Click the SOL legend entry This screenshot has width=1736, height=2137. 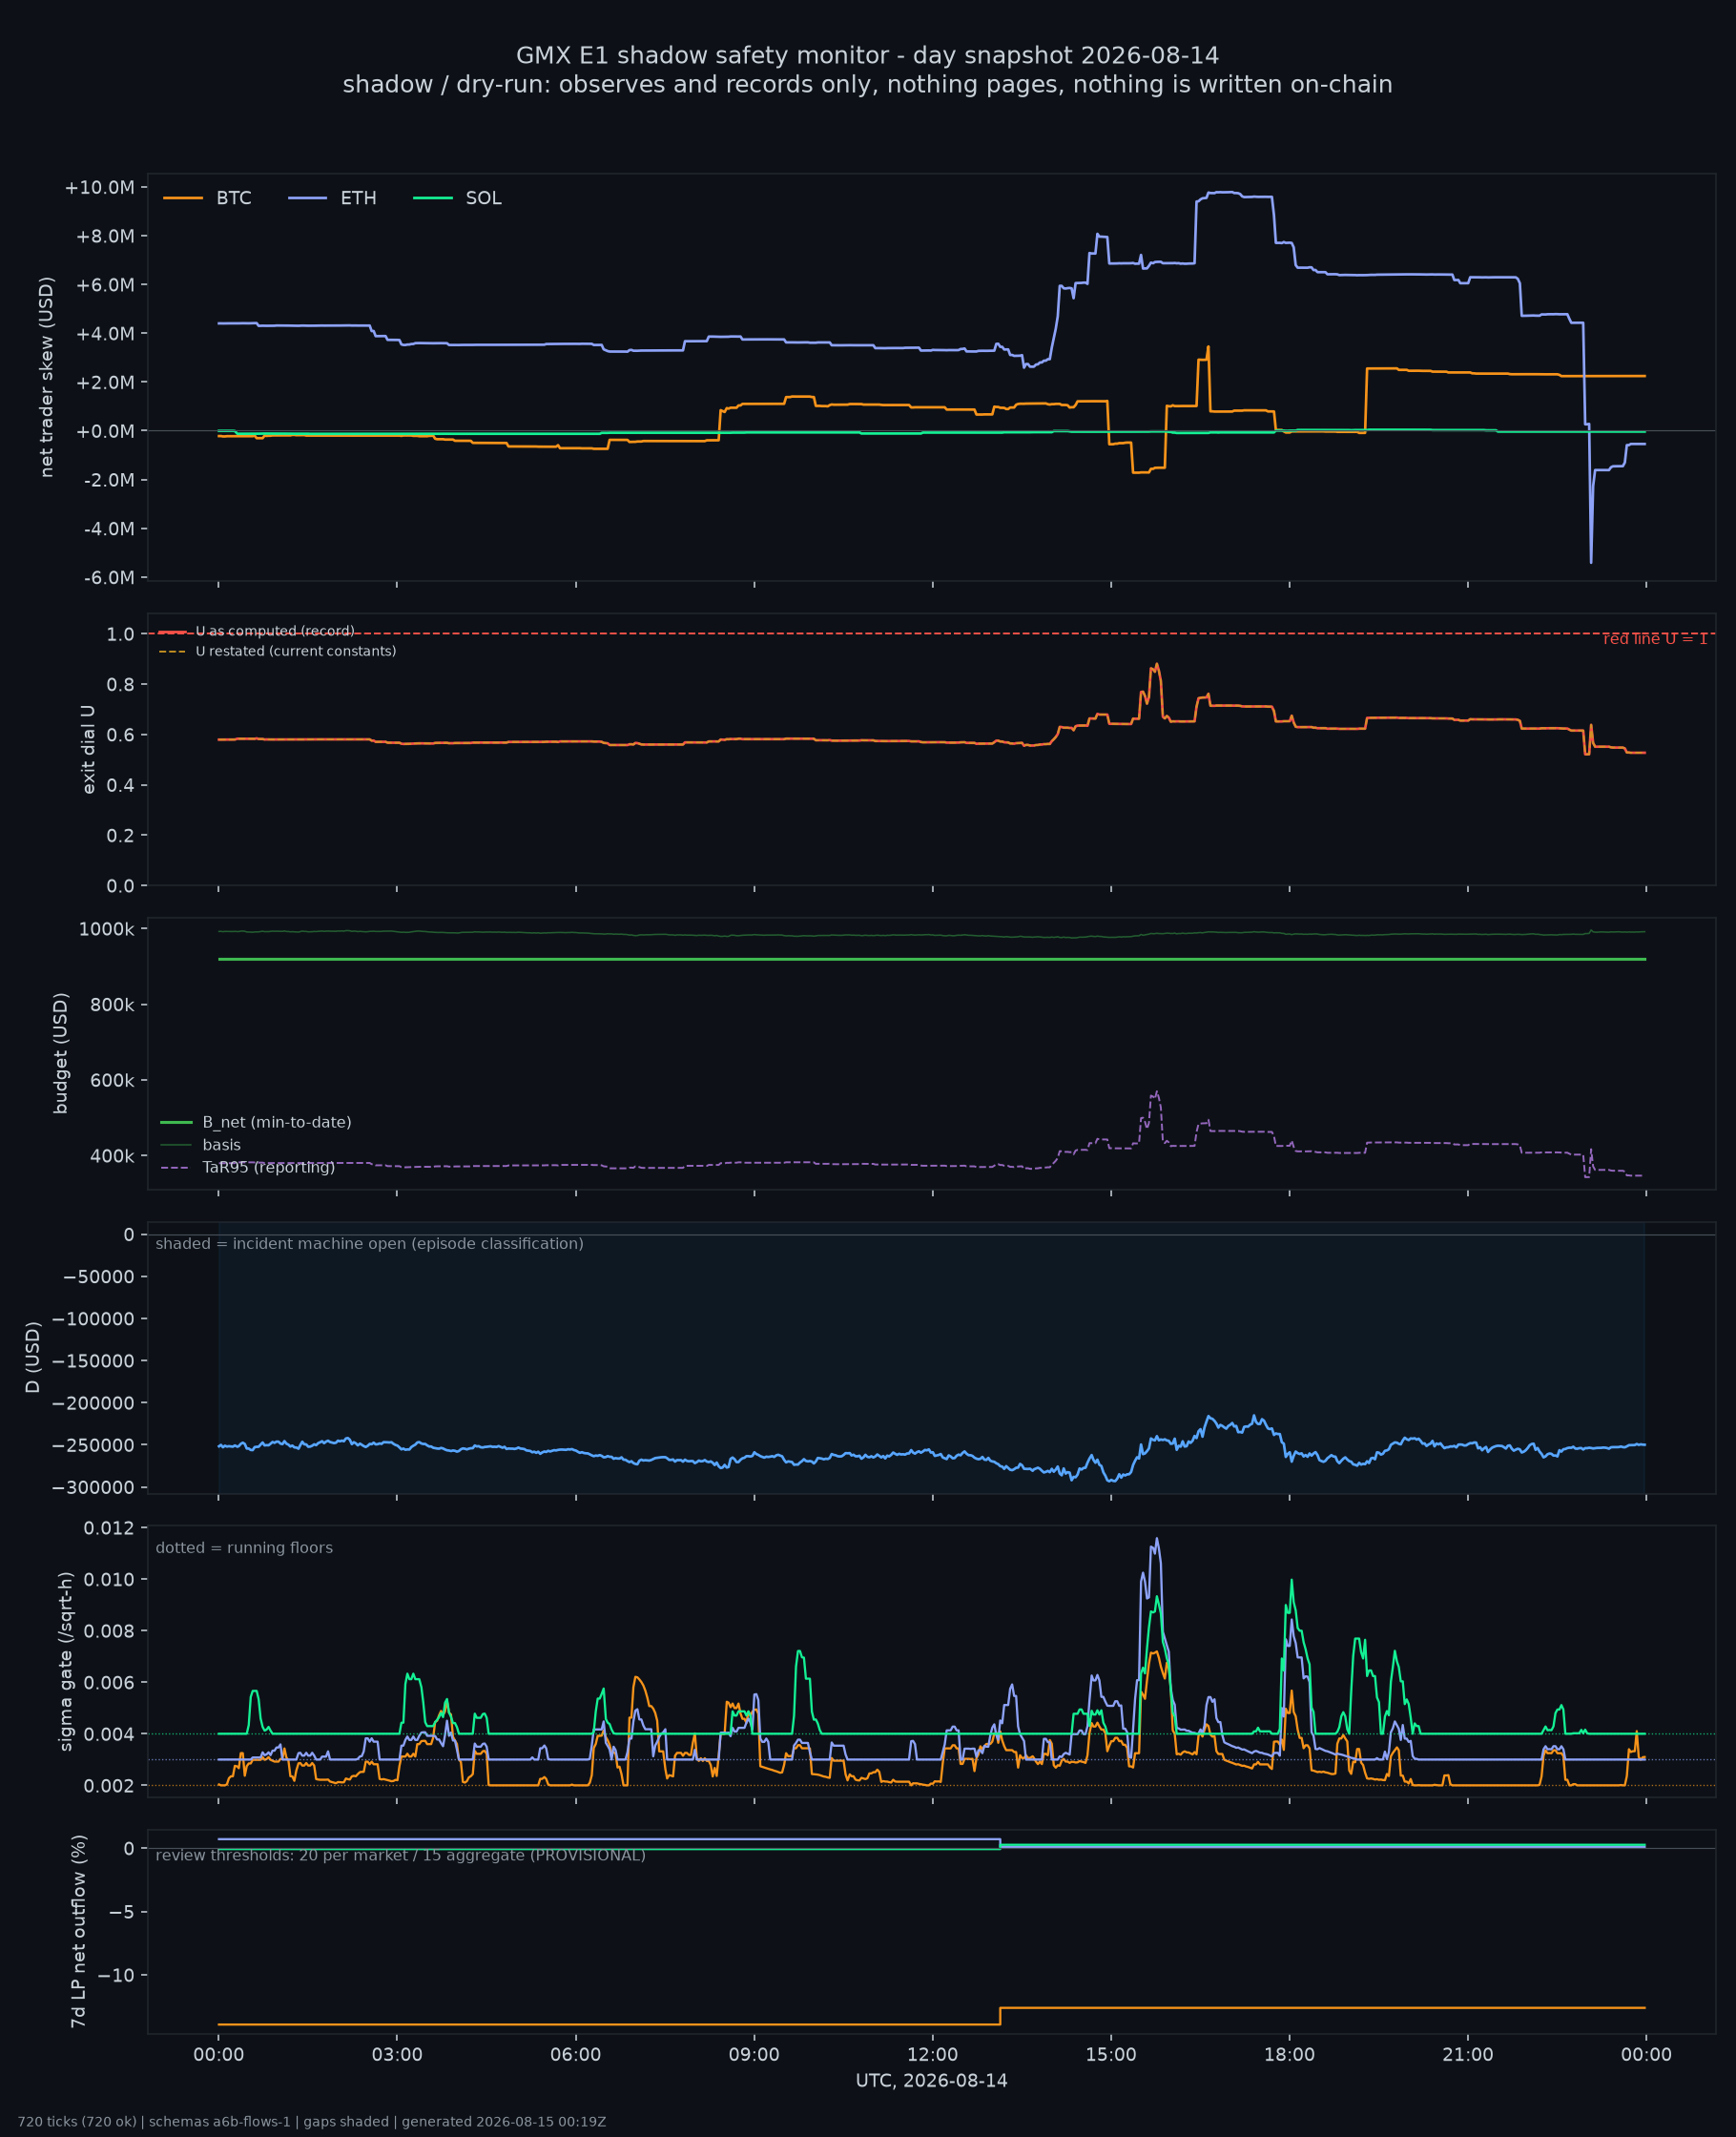(x=457, y=198)
